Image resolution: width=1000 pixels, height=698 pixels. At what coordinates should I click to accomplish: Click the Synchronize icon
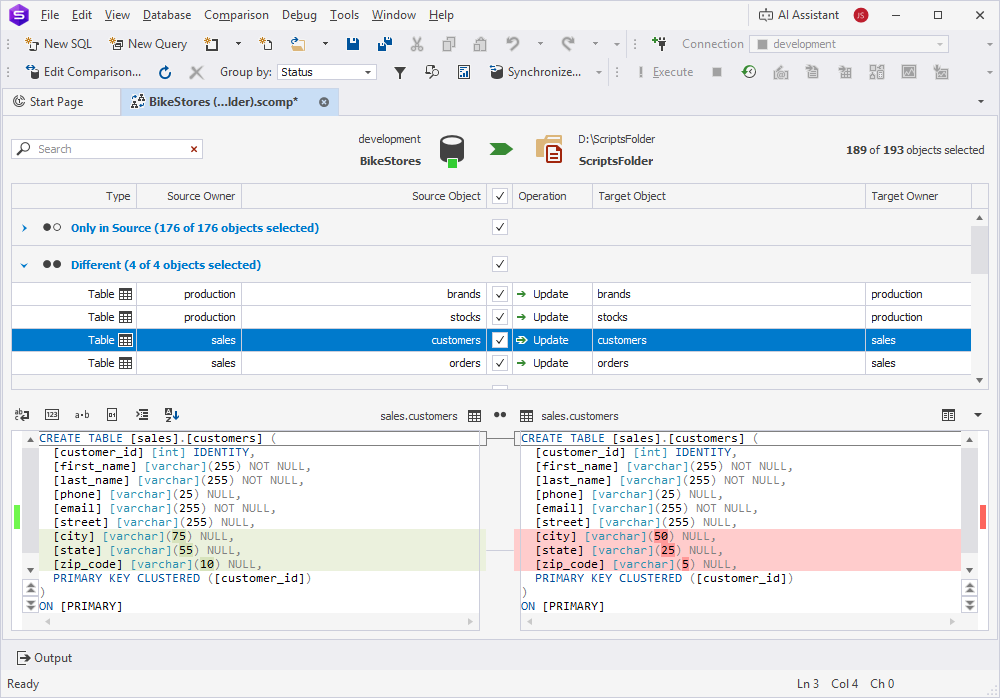497,71
